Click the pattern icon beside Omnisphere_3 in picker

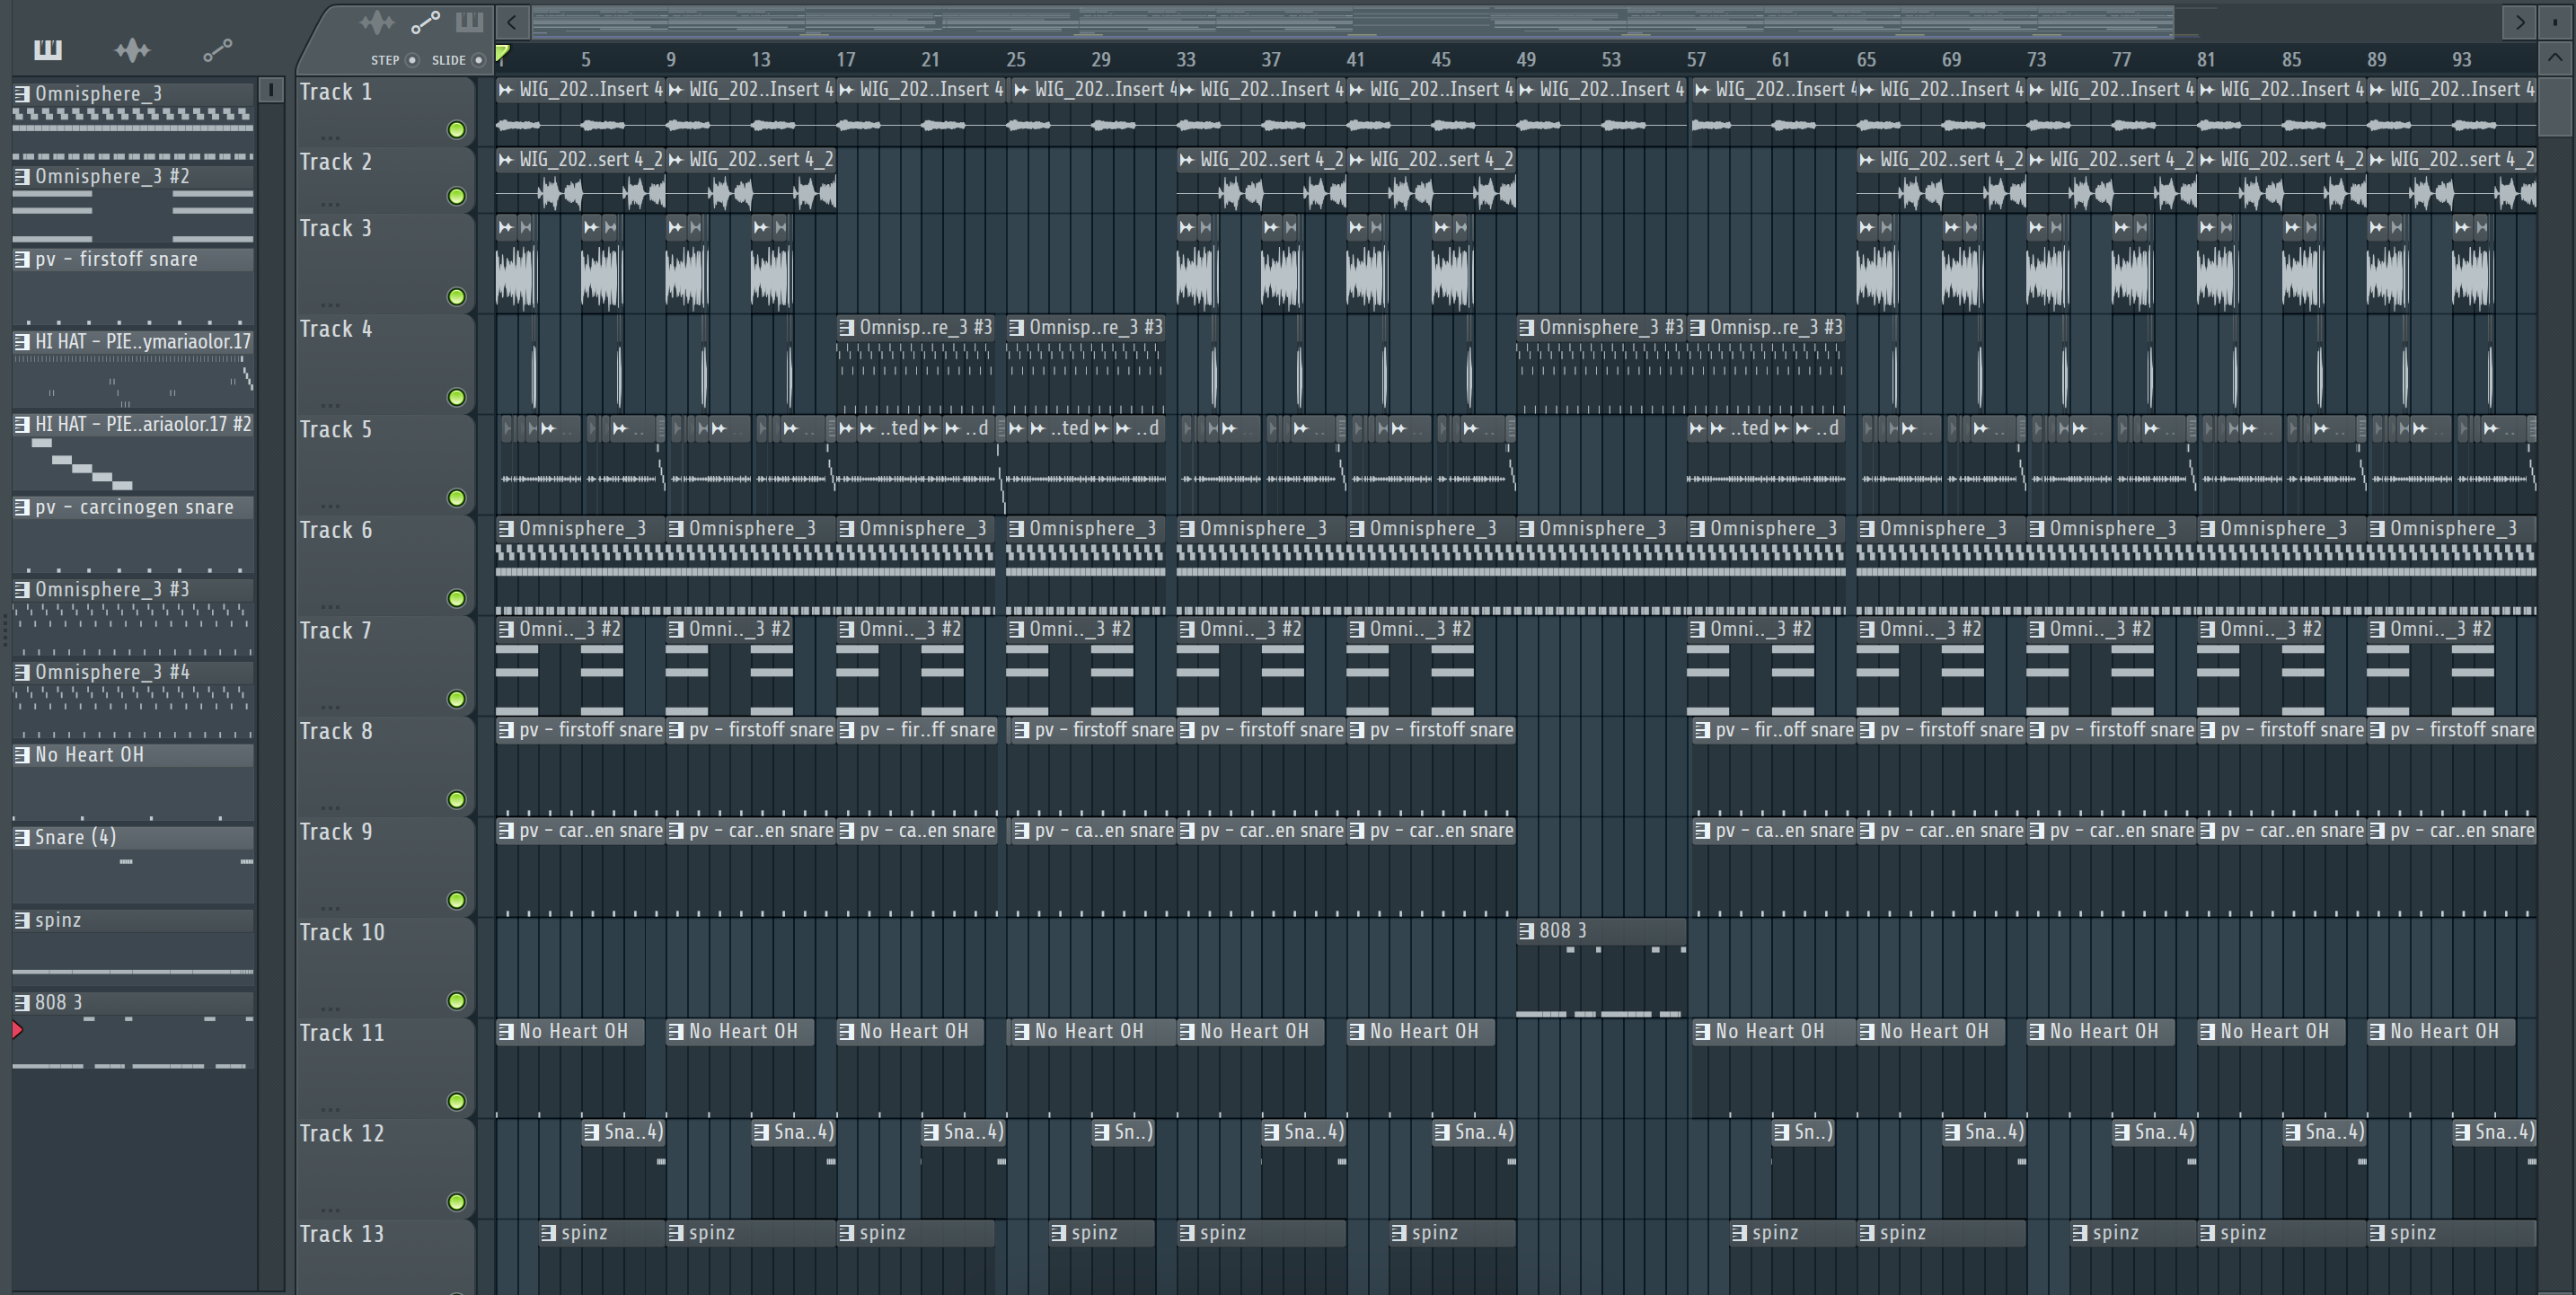click(22, 93)
